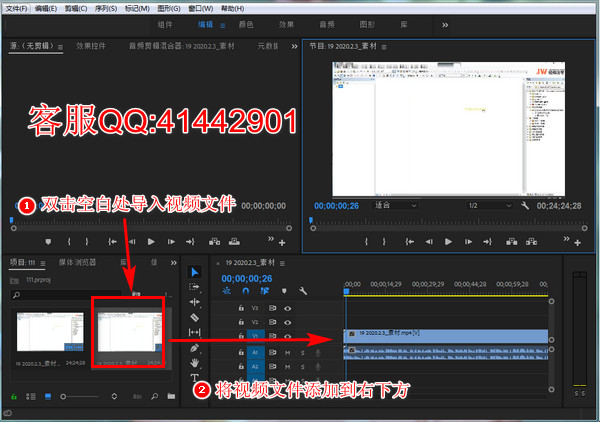Viewport: 600px width, 422px height.
Task: Hide track V3 with eye icon
Action: 287,308
